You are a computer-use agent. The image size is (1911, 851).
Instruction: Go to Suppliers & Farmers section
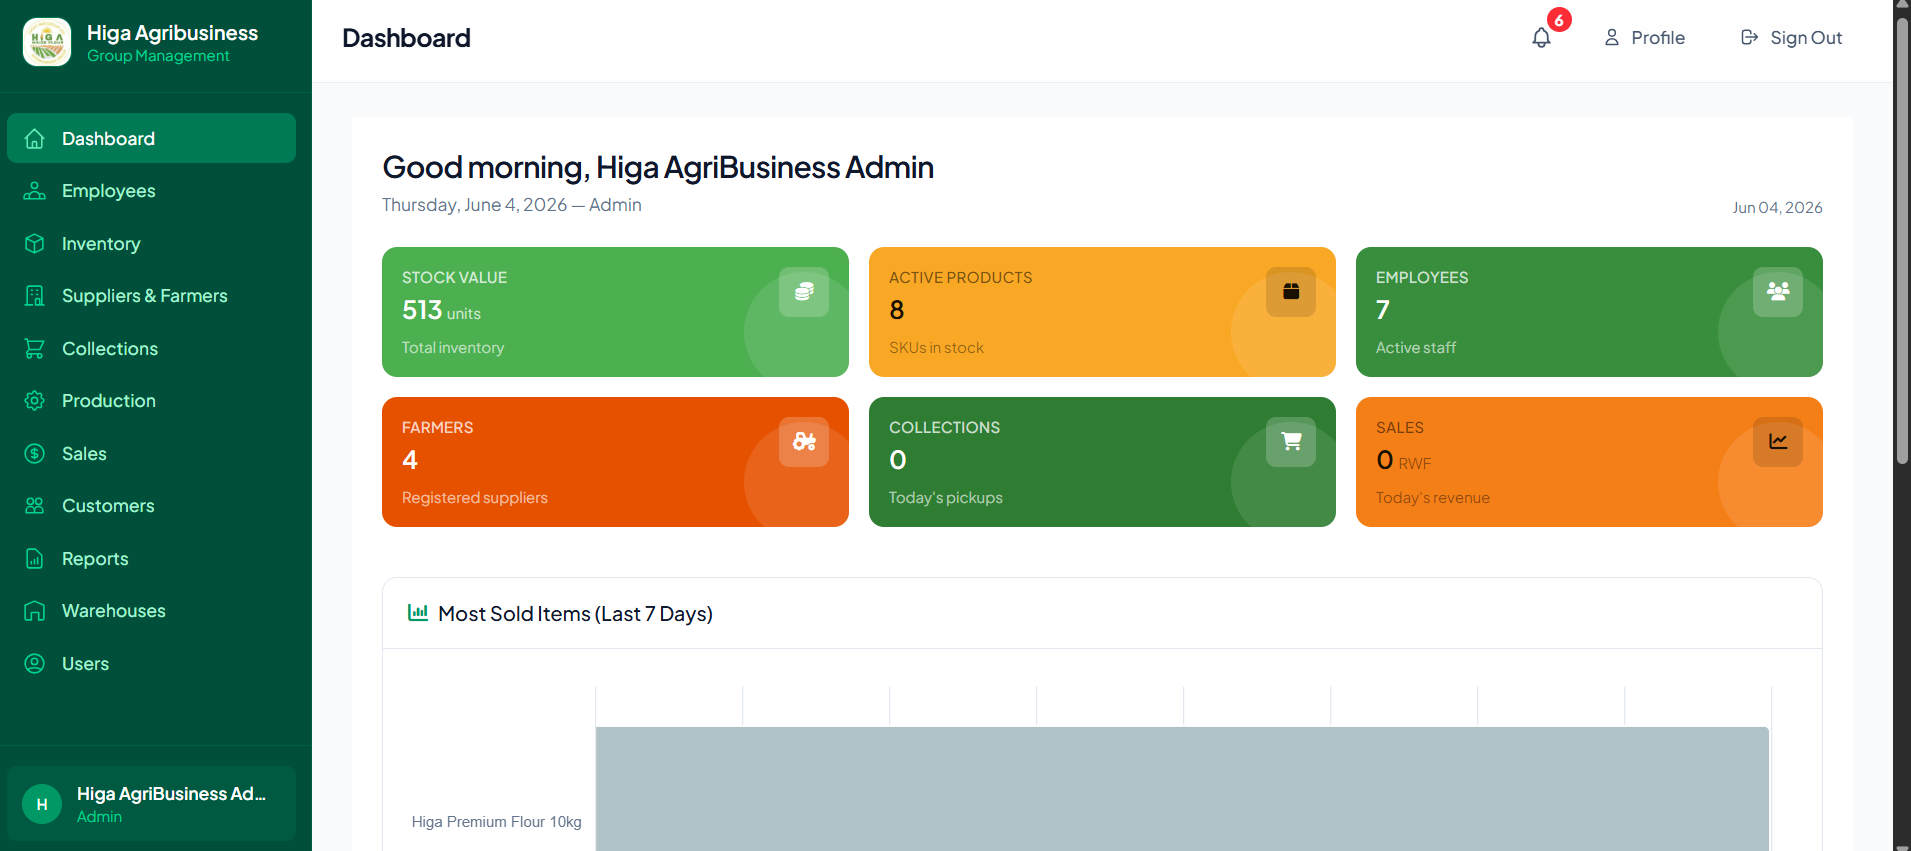[x=151, y=296]
